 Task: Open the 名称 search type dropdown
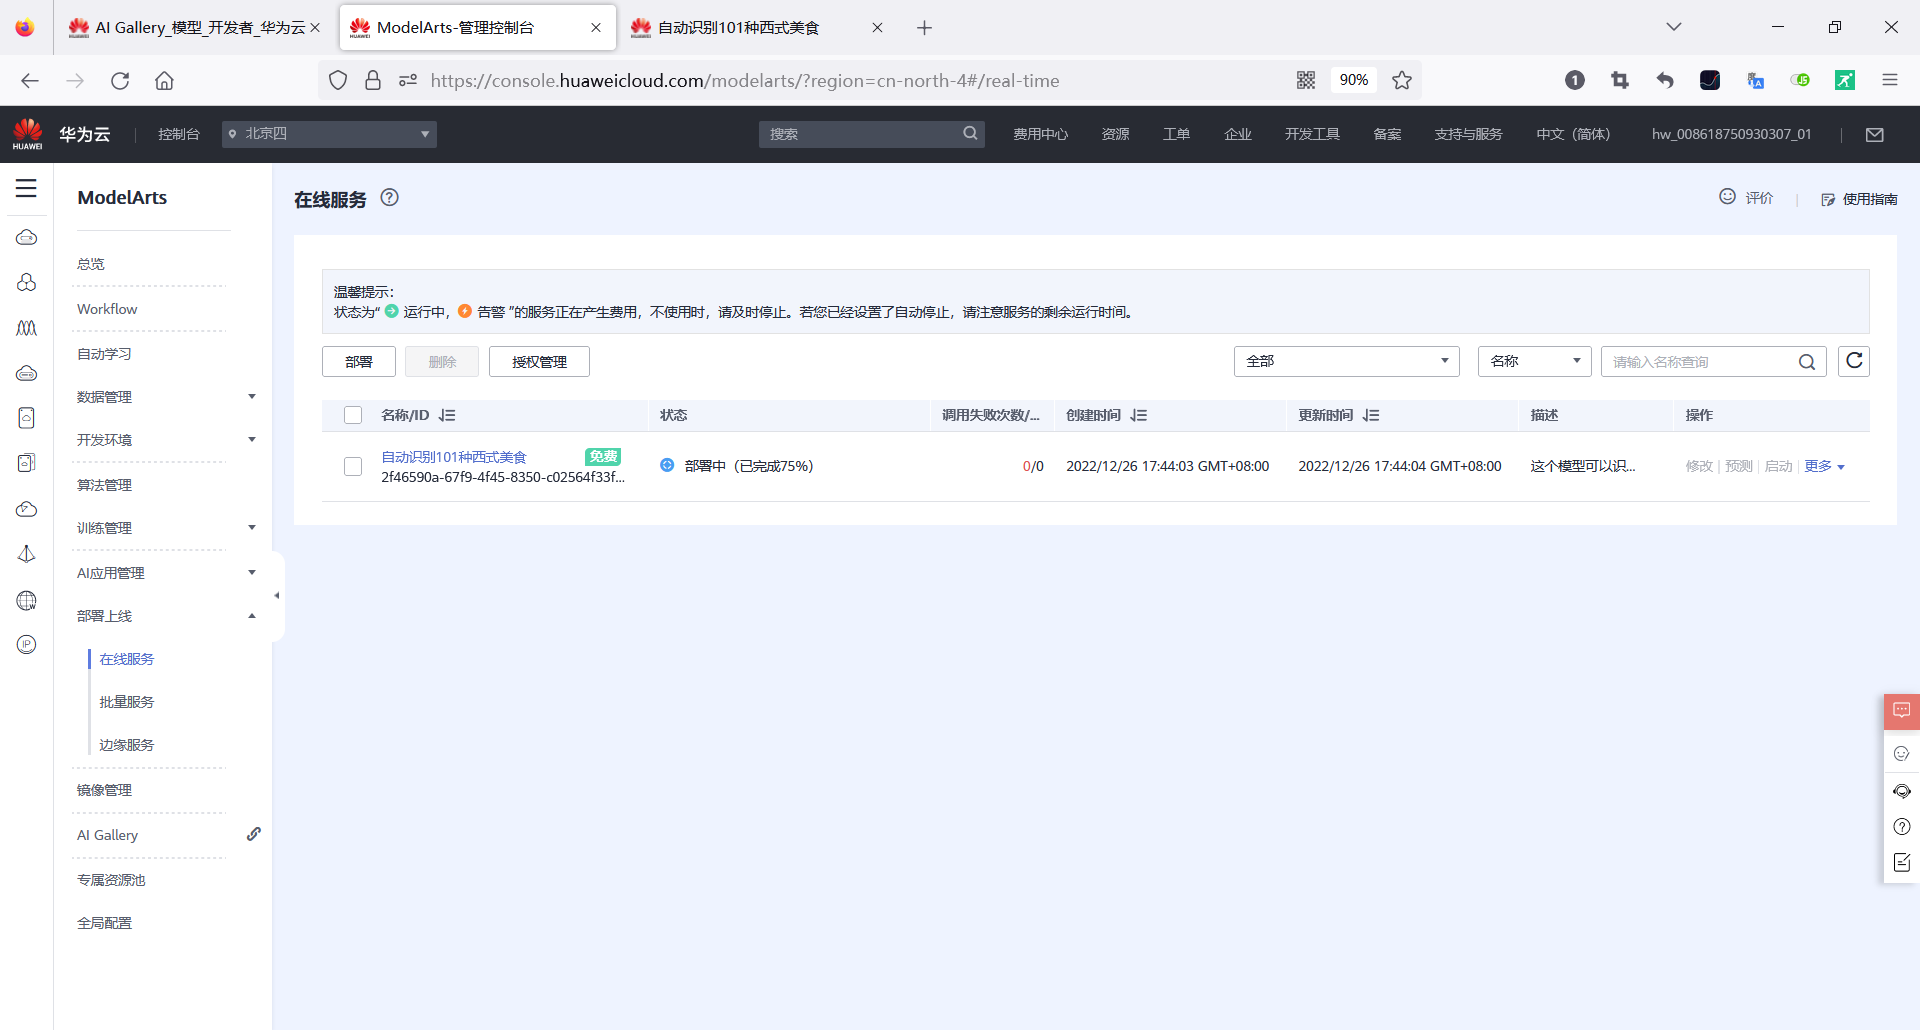click(x=1534, y=361)
